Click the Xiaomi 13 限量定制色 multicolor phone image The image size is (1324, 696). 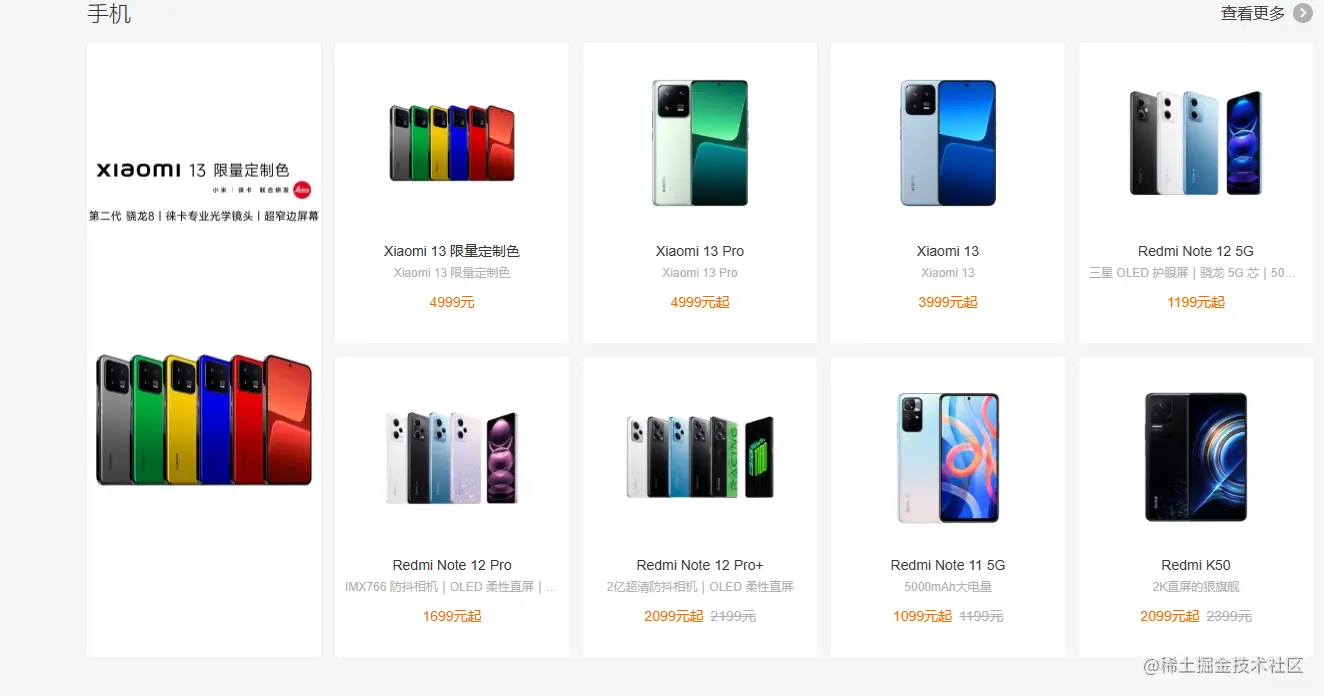click(452, 143)
